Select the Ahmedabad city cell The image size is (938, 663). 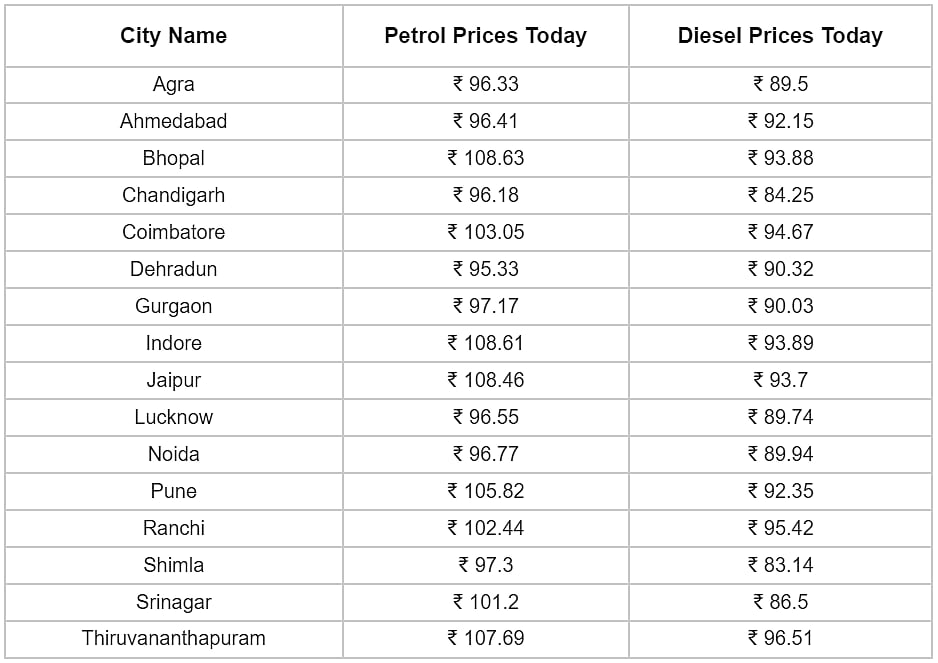point(174,121)
